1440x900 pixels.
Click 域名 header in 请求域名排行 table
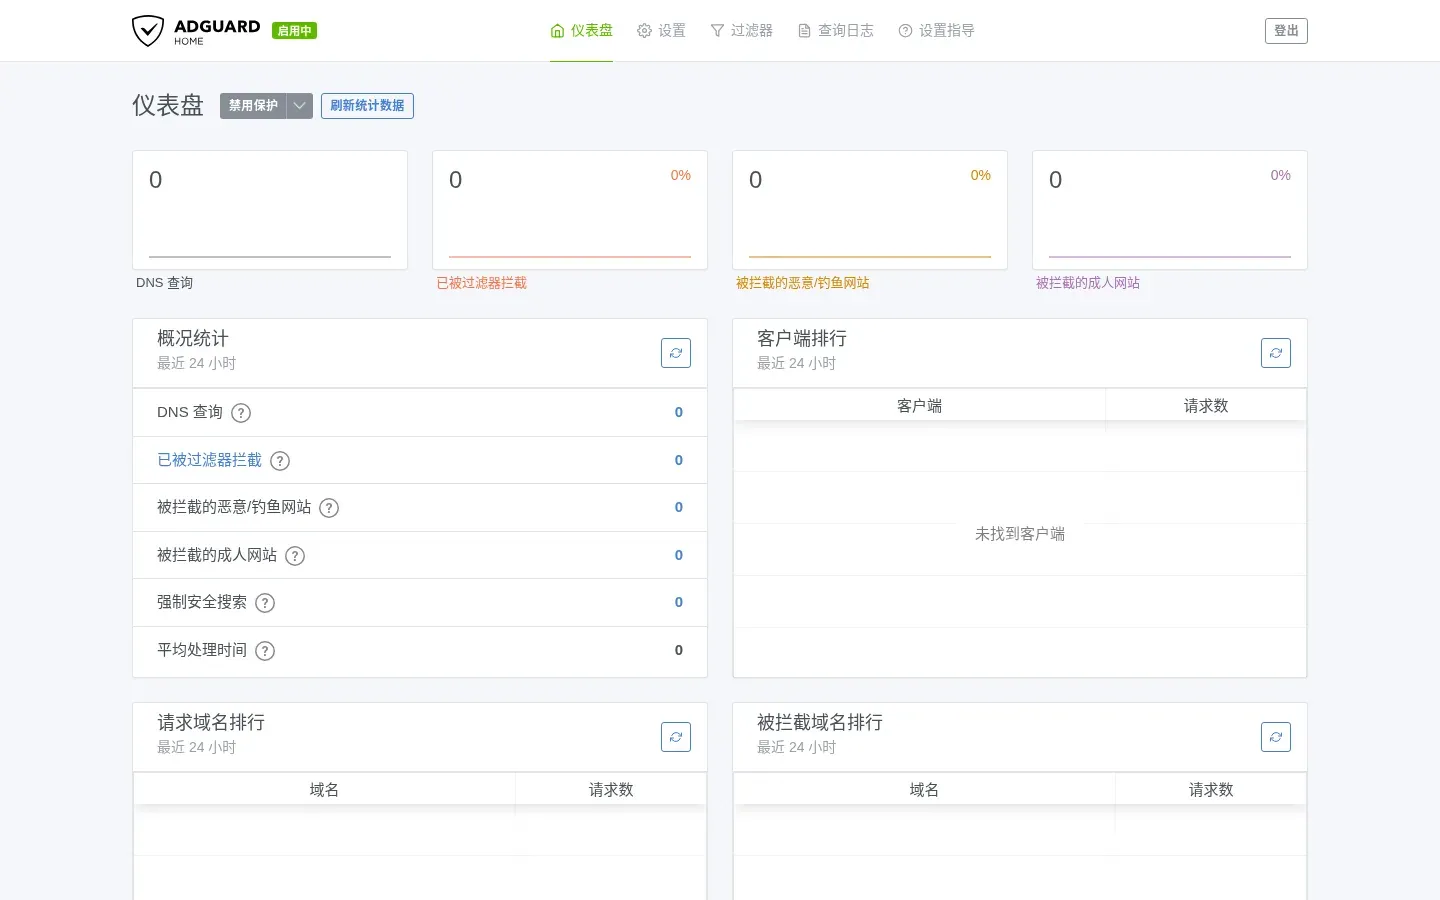324,789
